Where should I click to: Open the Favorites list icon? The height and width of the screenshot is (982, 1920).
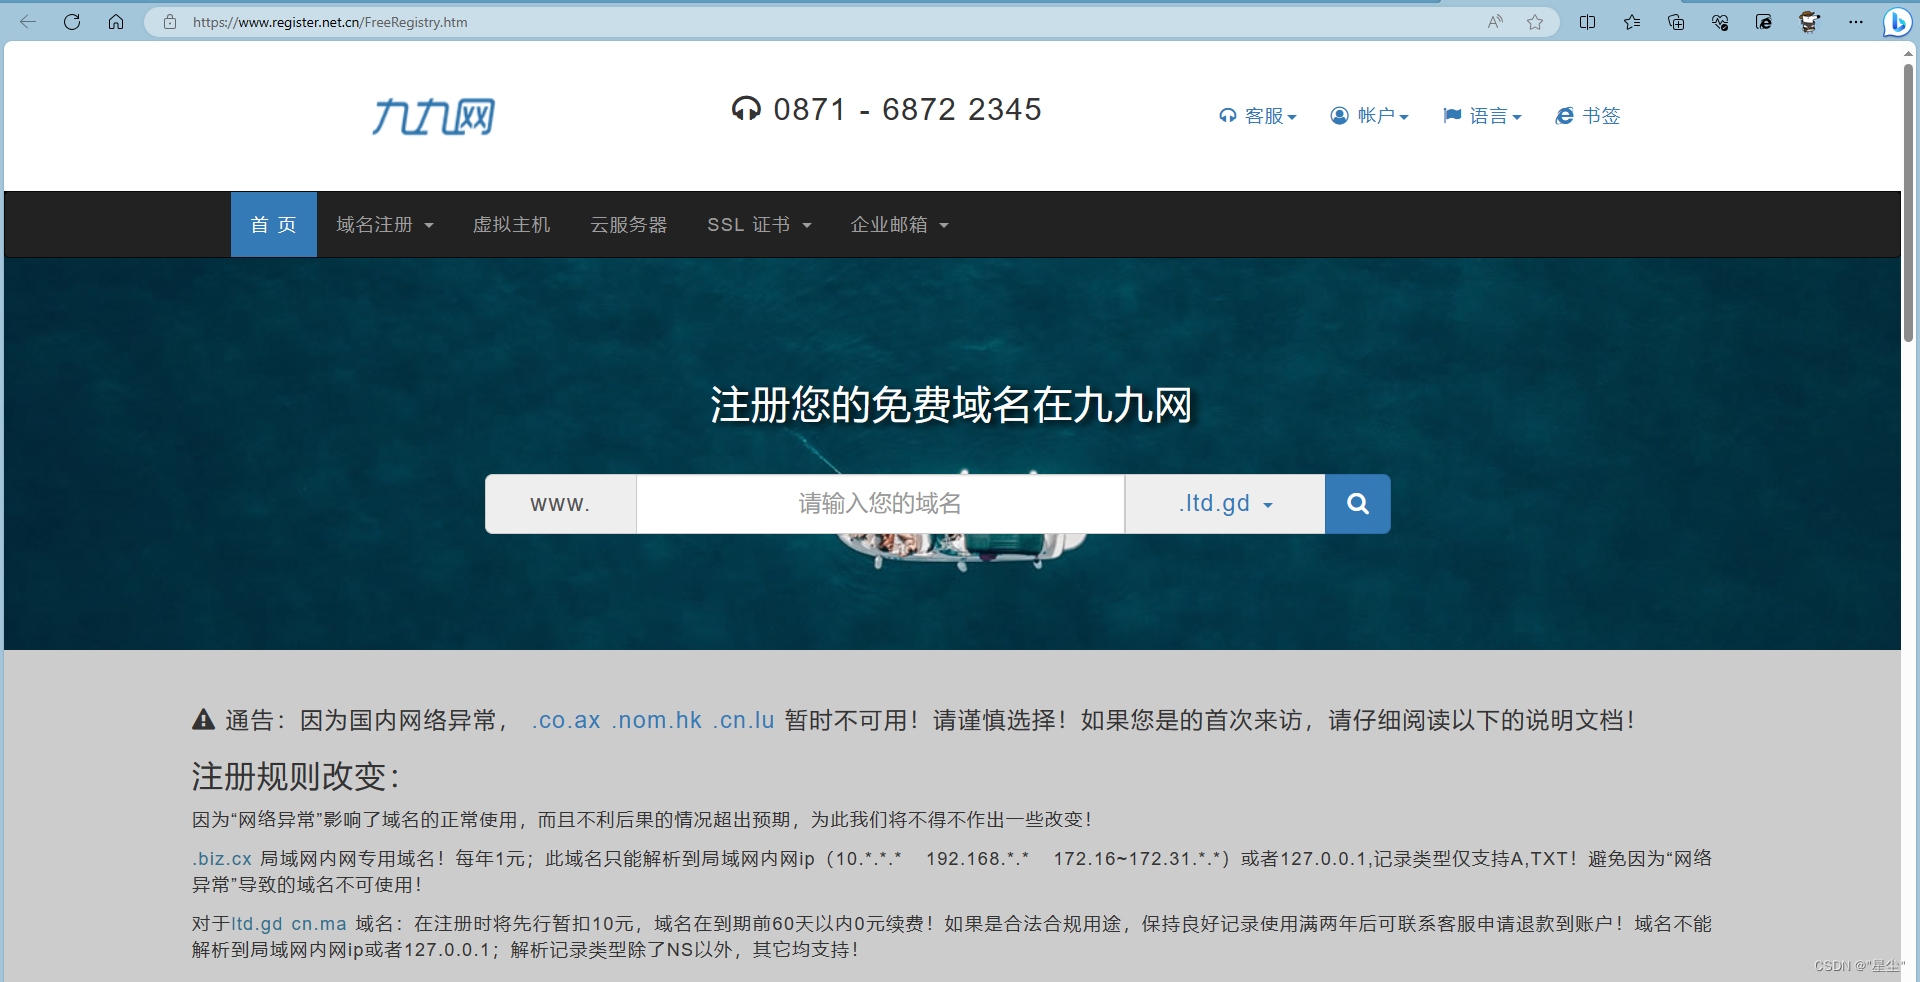point(1632,22)
